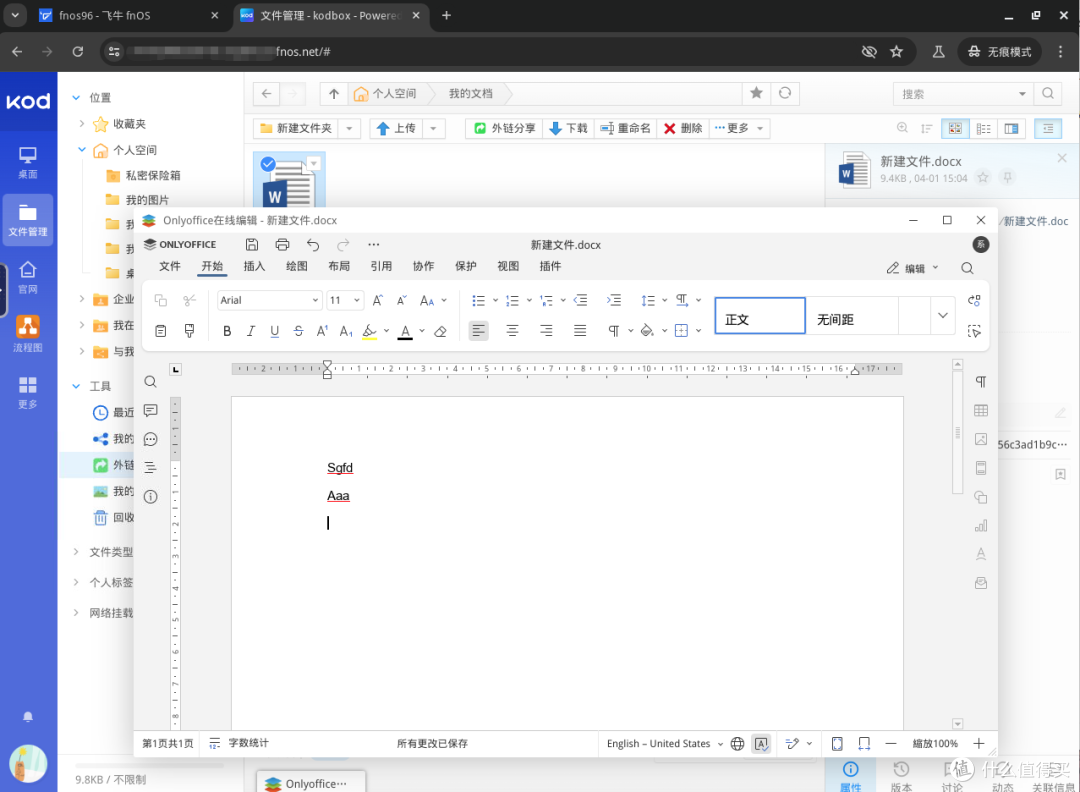Save document in ONLYOFFICE toolbar
The width and height of the screenshot is (1080, 792).
pos(252,244)
